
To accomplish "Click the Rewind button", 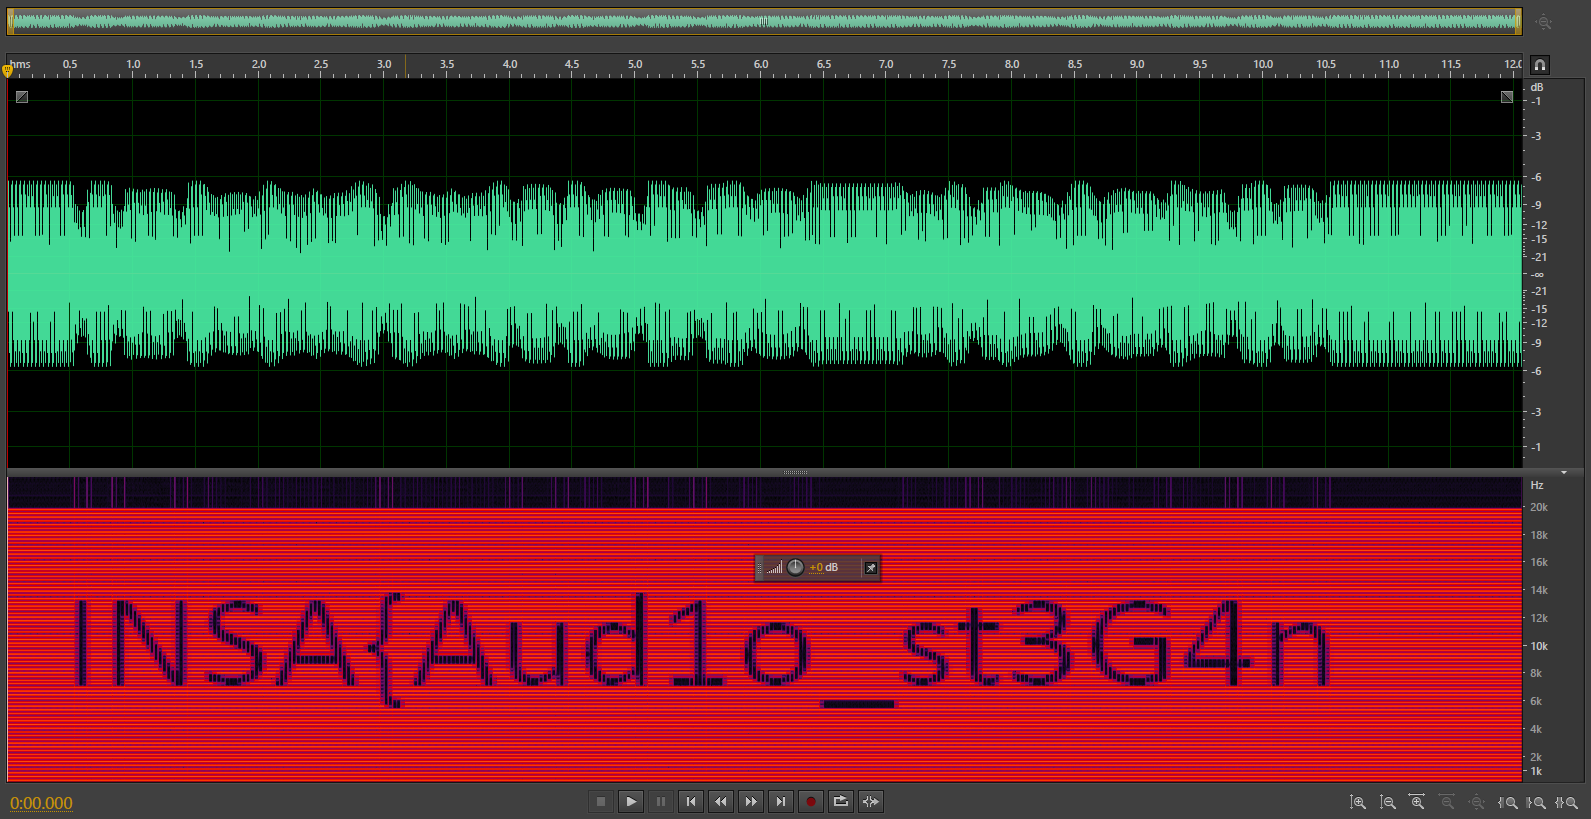I will 721,801.
